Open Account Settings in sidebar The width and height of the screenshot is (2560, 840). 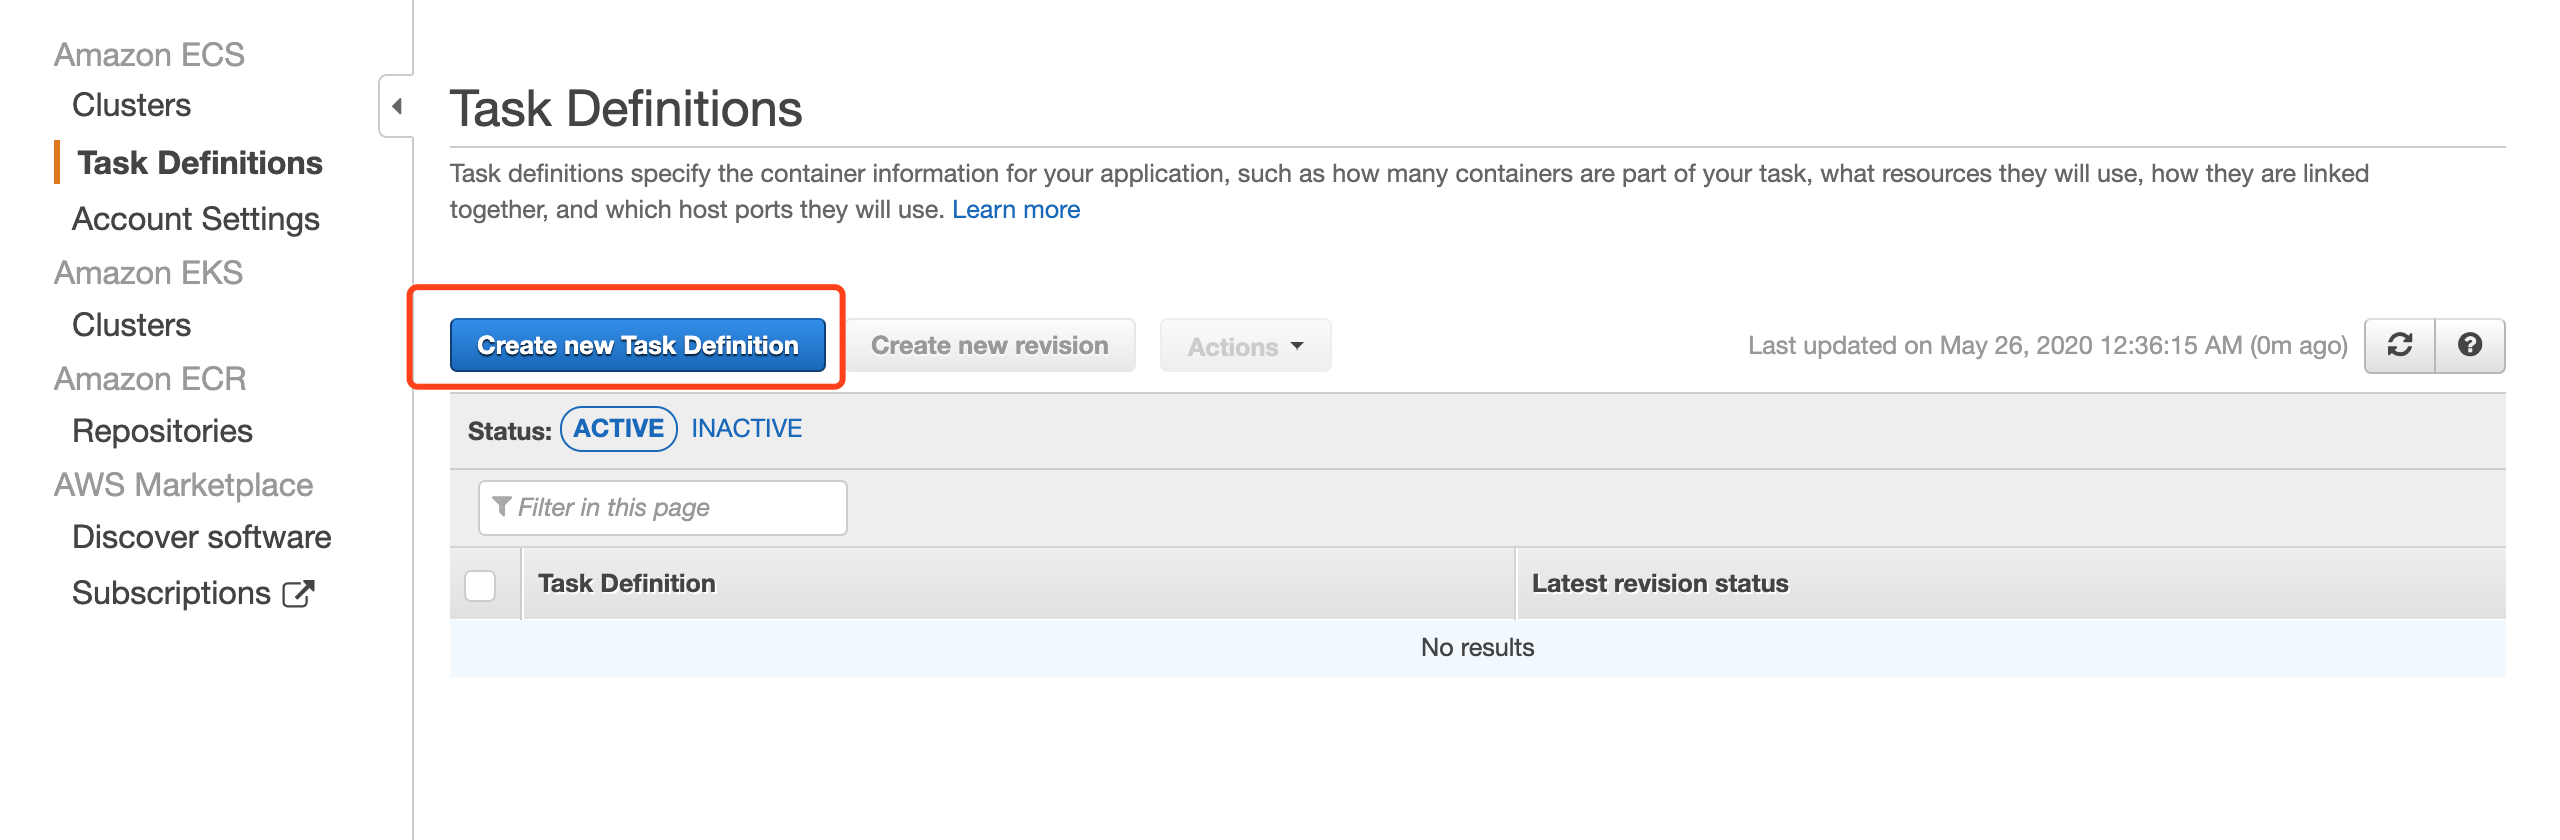(196, 219)
